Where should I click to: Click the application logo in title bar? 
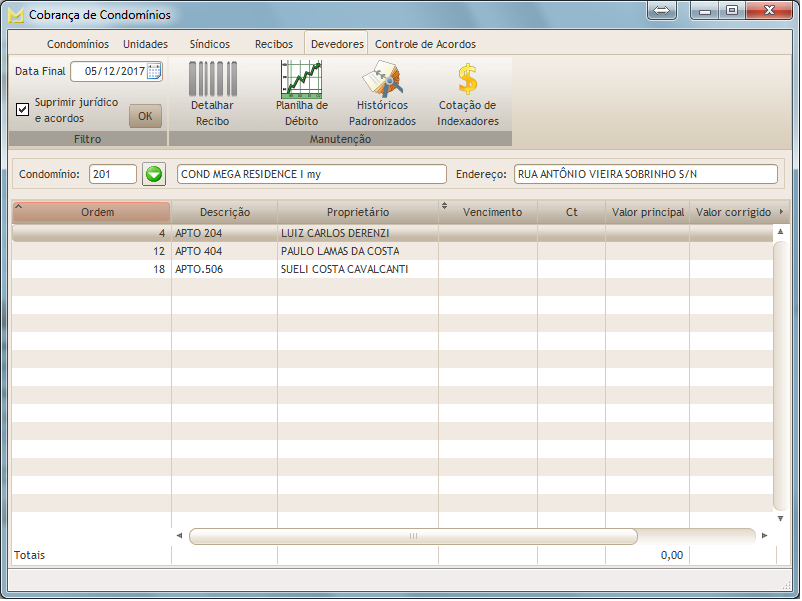pyautogui.click(x=15, y=15)
